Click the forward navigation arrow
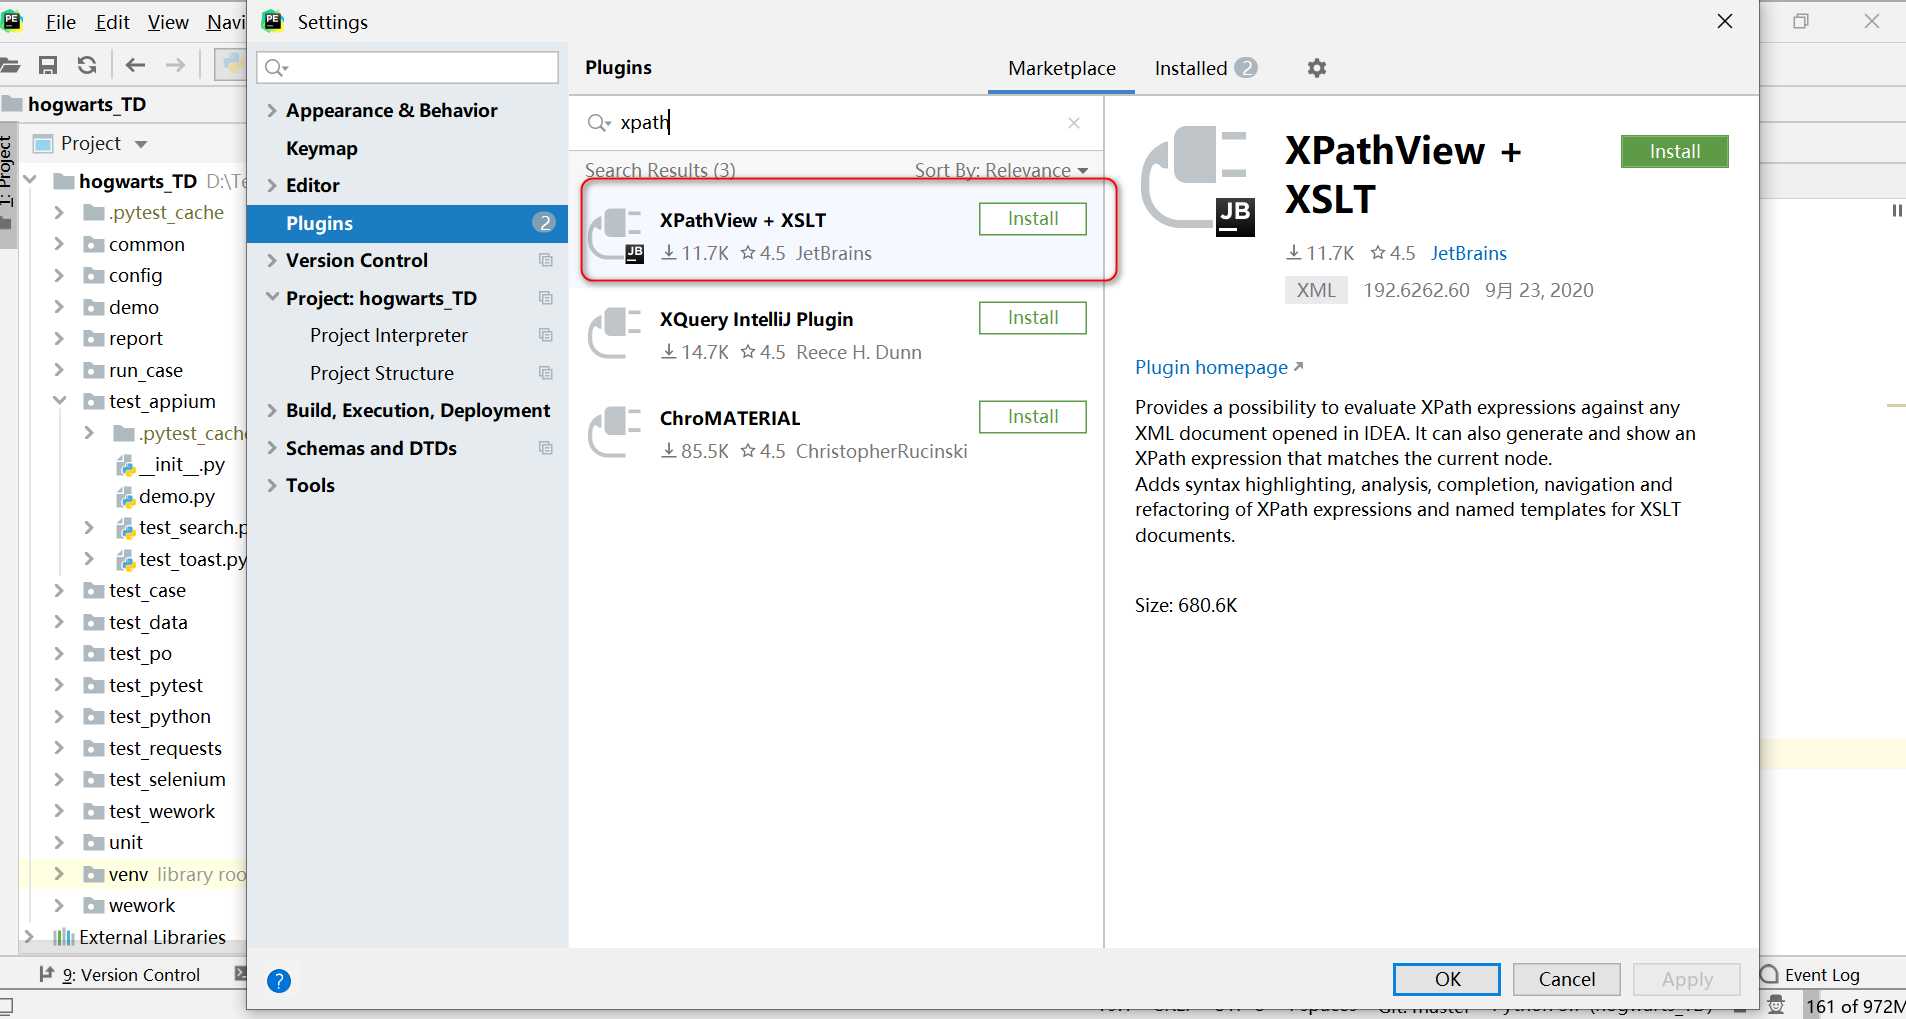The height and width of the screenshot is (1019, 1906). [x=175, y=65]
